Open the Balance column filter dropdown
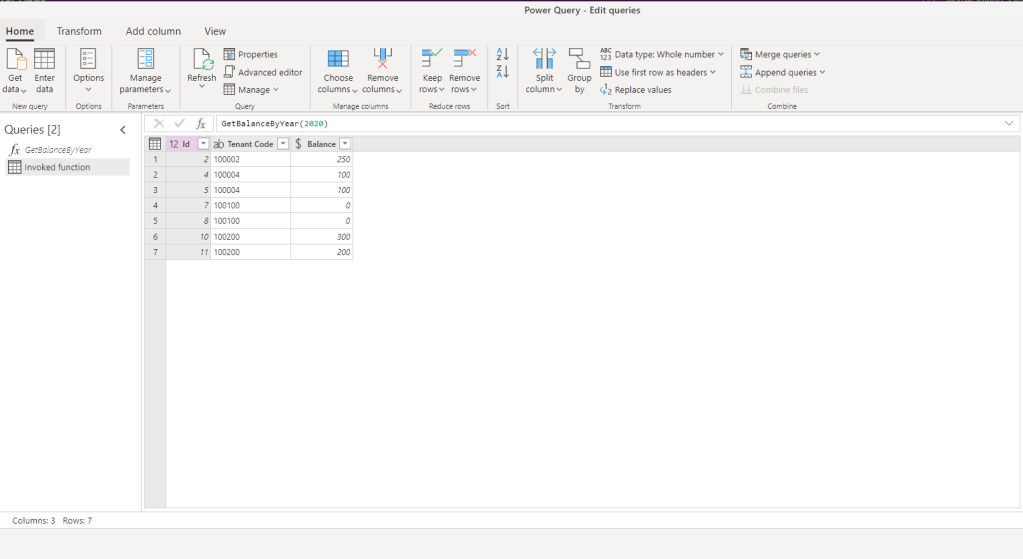This screenshot has height=559, width=1023. (345, 144)
